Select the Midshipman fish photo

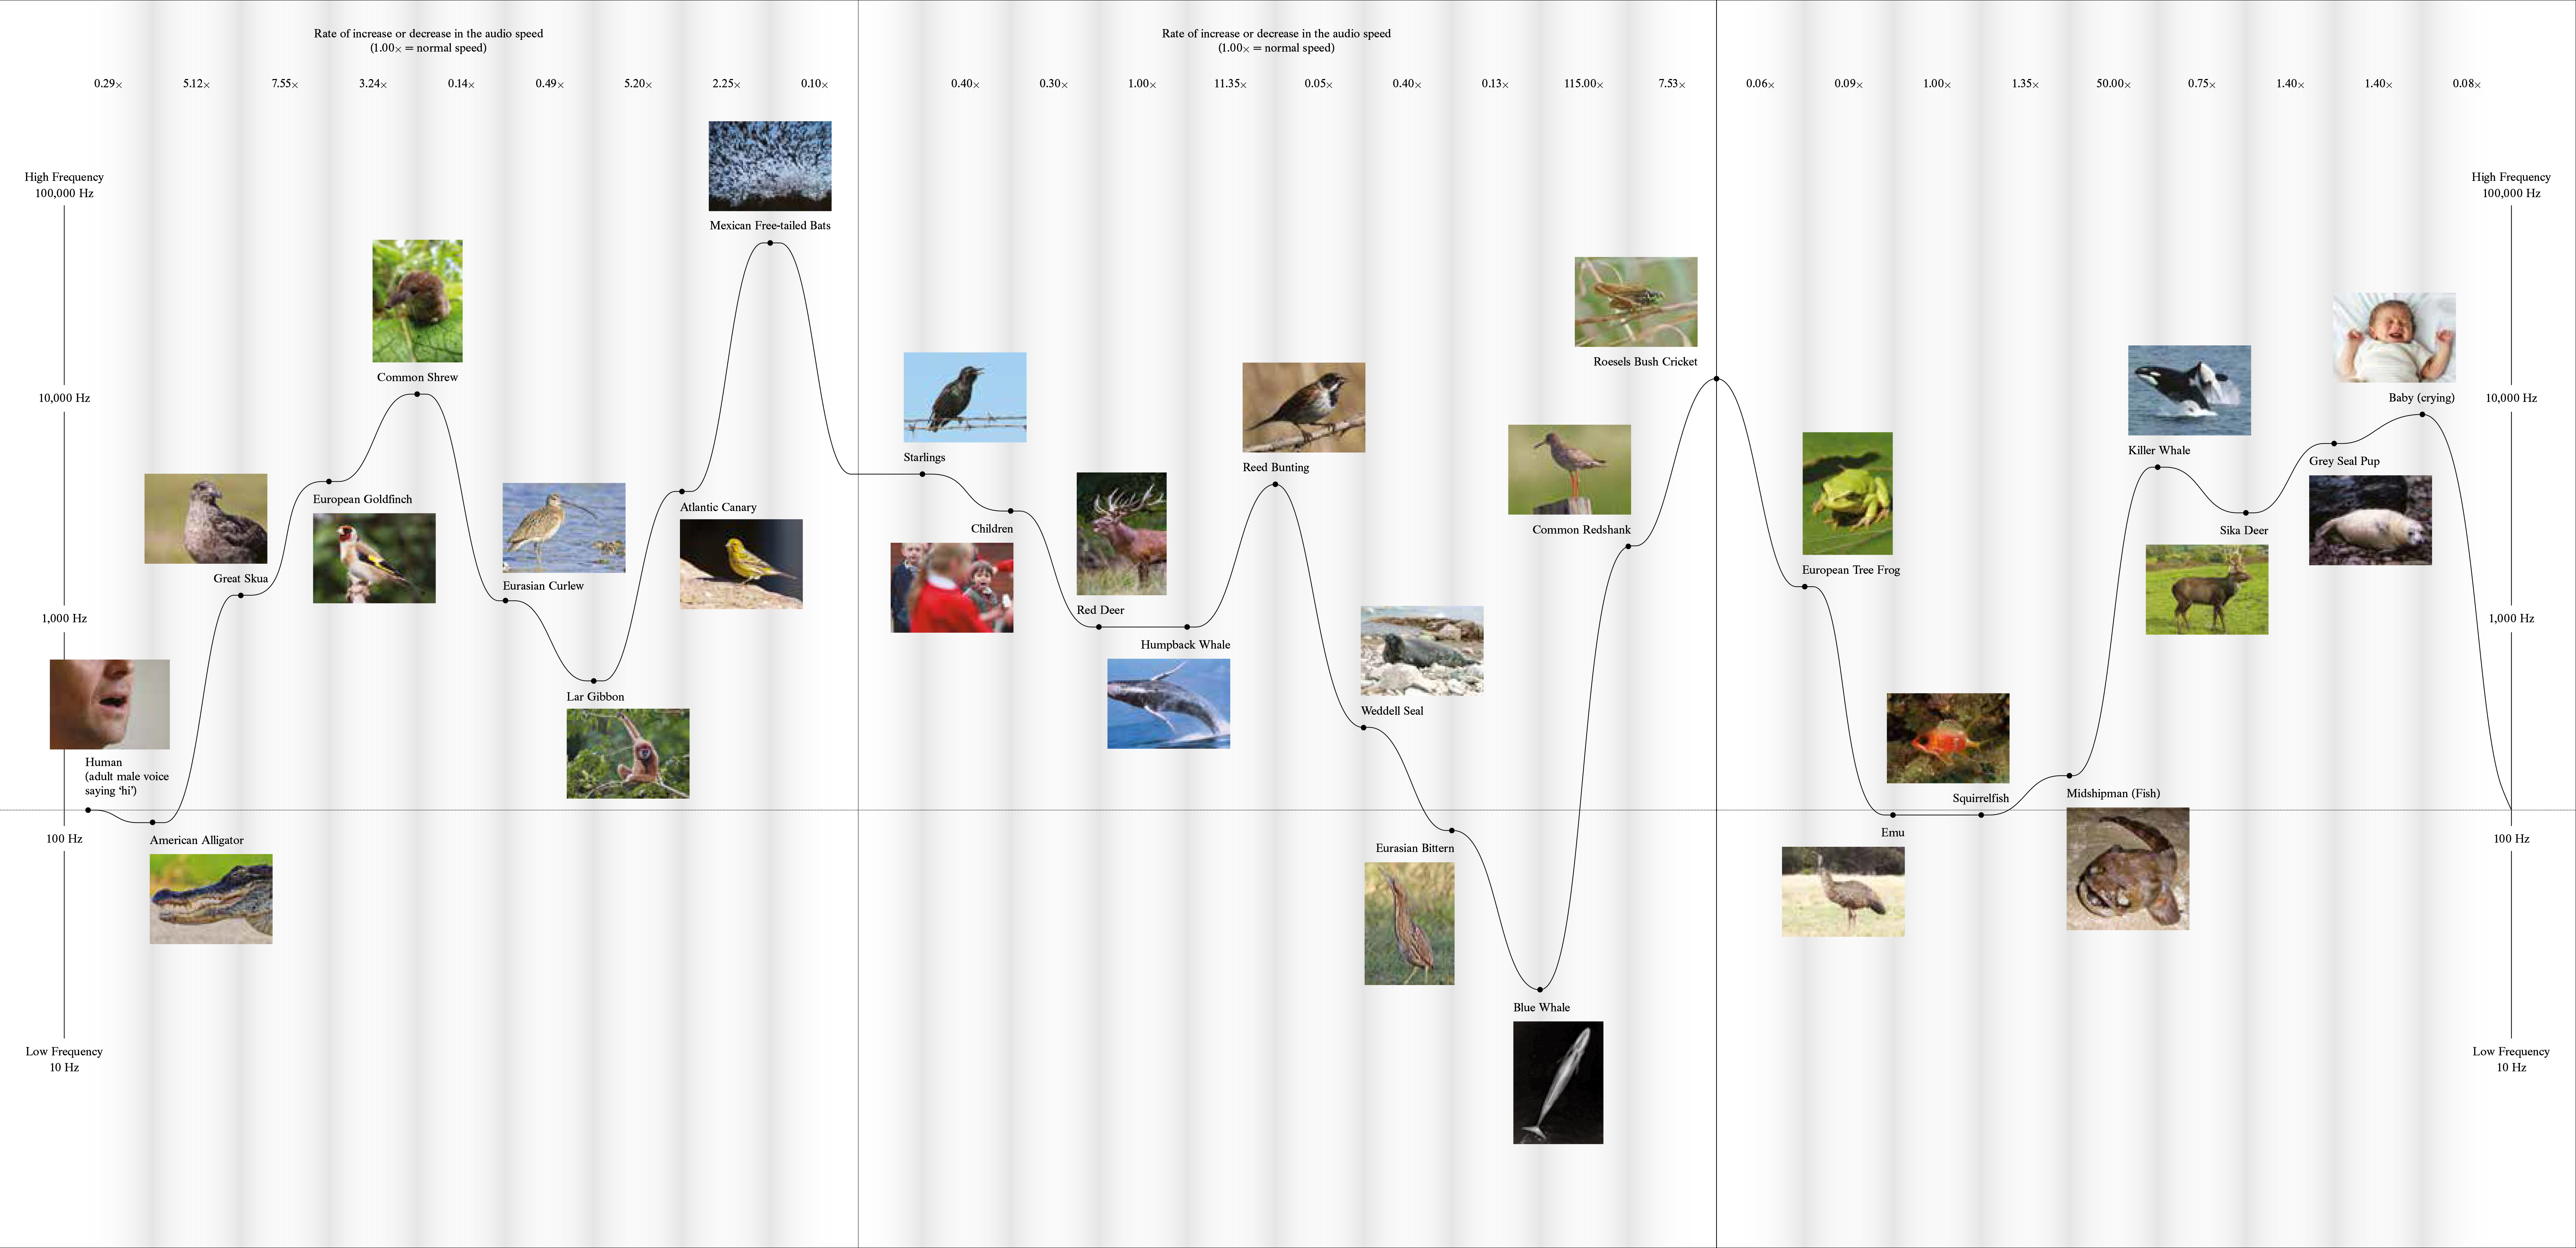click(2128, 869)
